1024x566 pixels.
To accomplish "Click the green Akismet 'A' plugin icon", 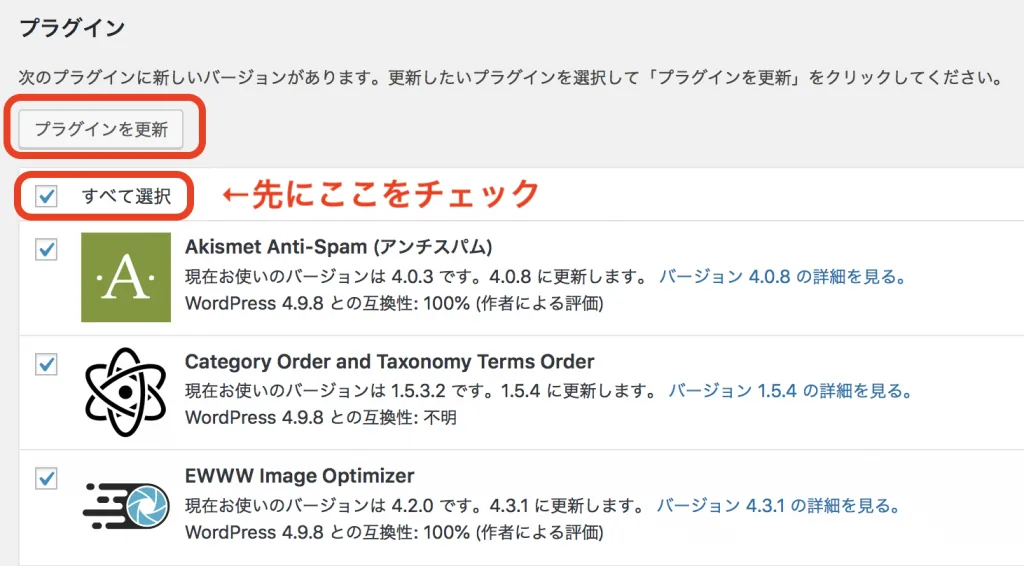I will point(126,277).
